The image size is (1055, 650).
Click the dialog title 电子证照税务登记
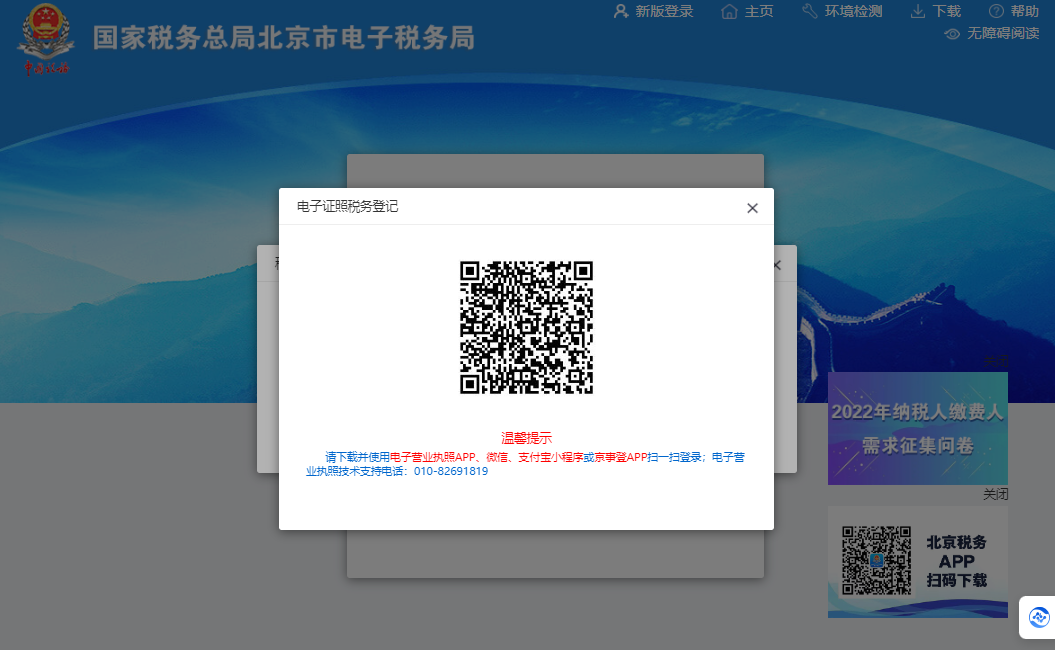pos(347,207)
